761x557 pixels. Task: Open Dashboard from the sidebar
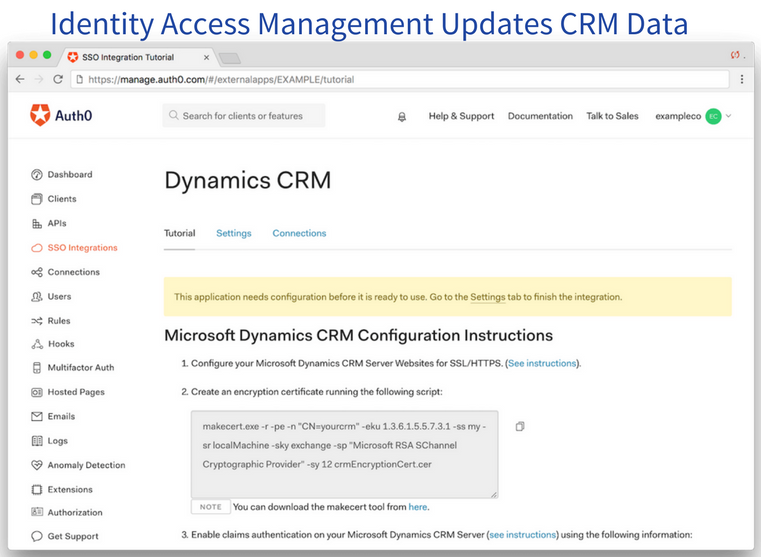(70, 175)
